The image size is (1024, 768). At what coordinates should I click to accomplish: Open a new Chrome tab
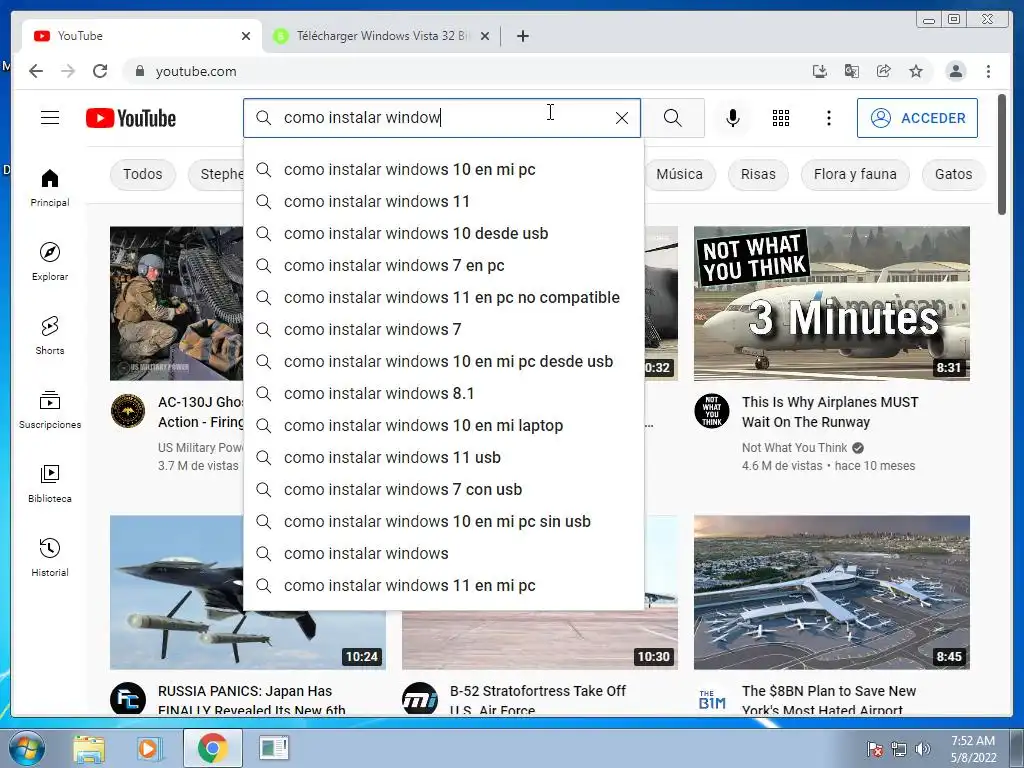[x=522, y=36]
